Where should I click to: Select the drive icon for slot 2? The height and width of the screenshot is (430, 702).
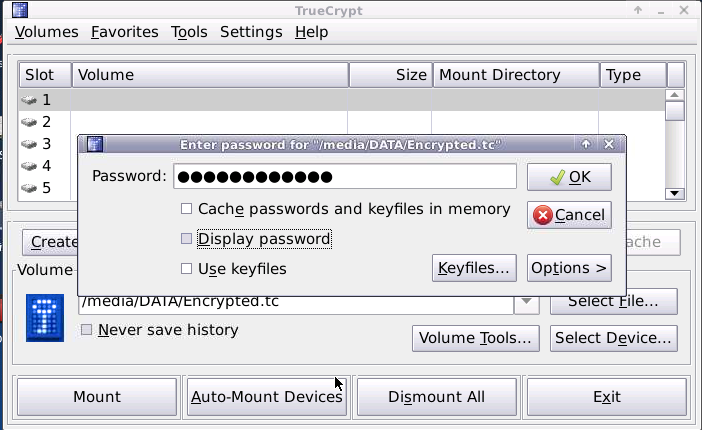pos(30,122)
